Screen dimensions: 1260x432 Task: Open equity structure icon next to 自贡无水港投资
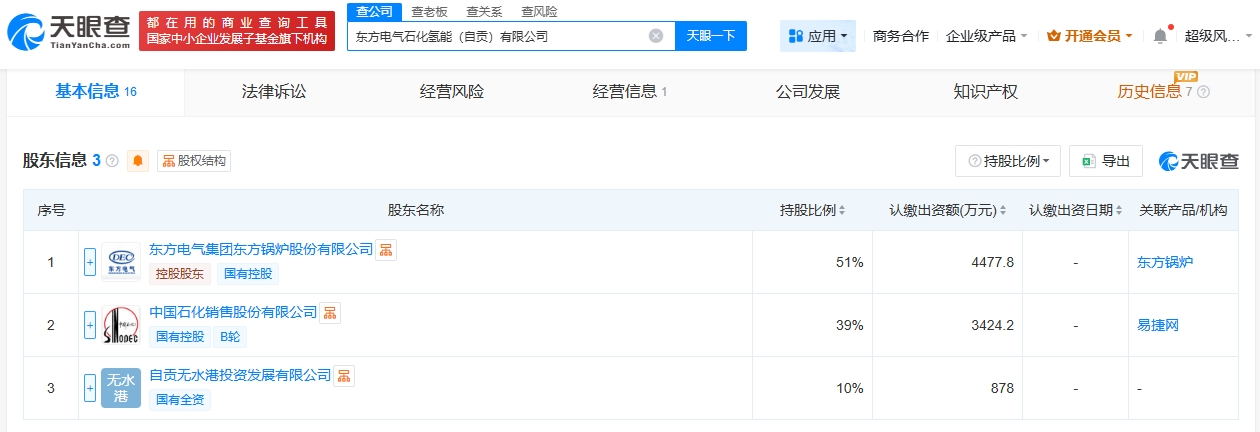point(344,375)
